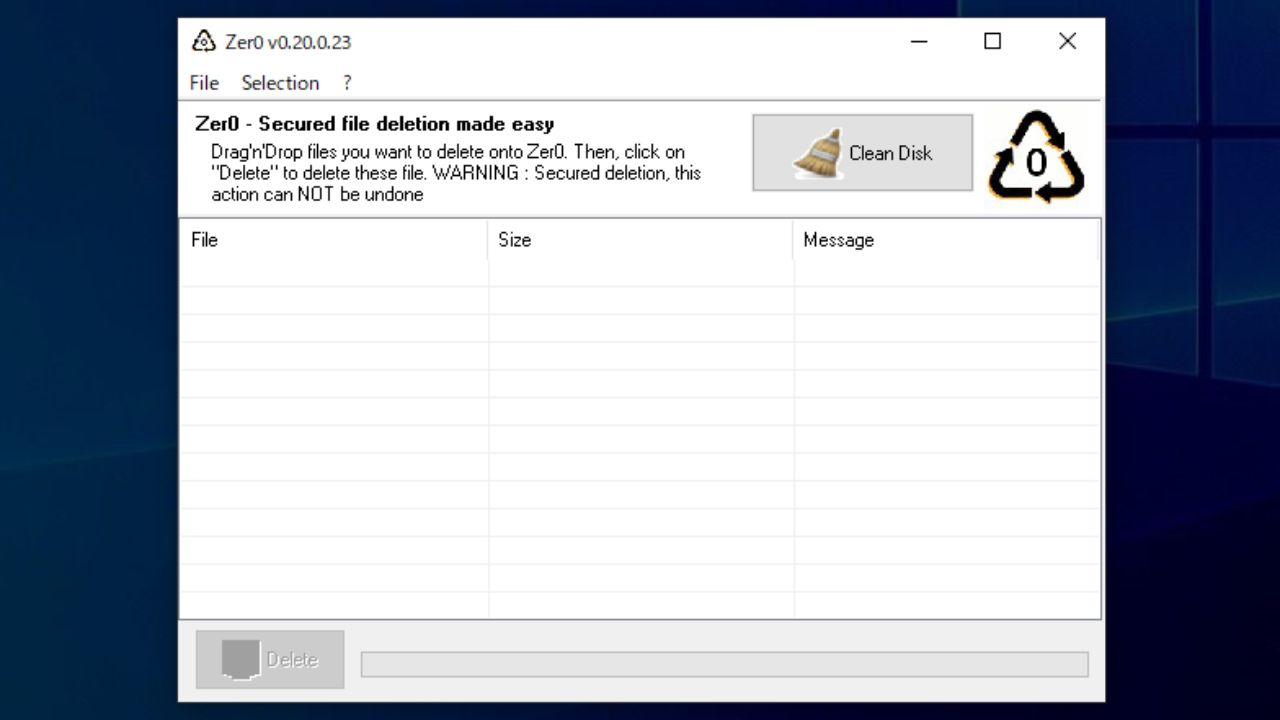Open the File menu
The height and width of the screenshot is (720, 1280).
click(204, 83)
